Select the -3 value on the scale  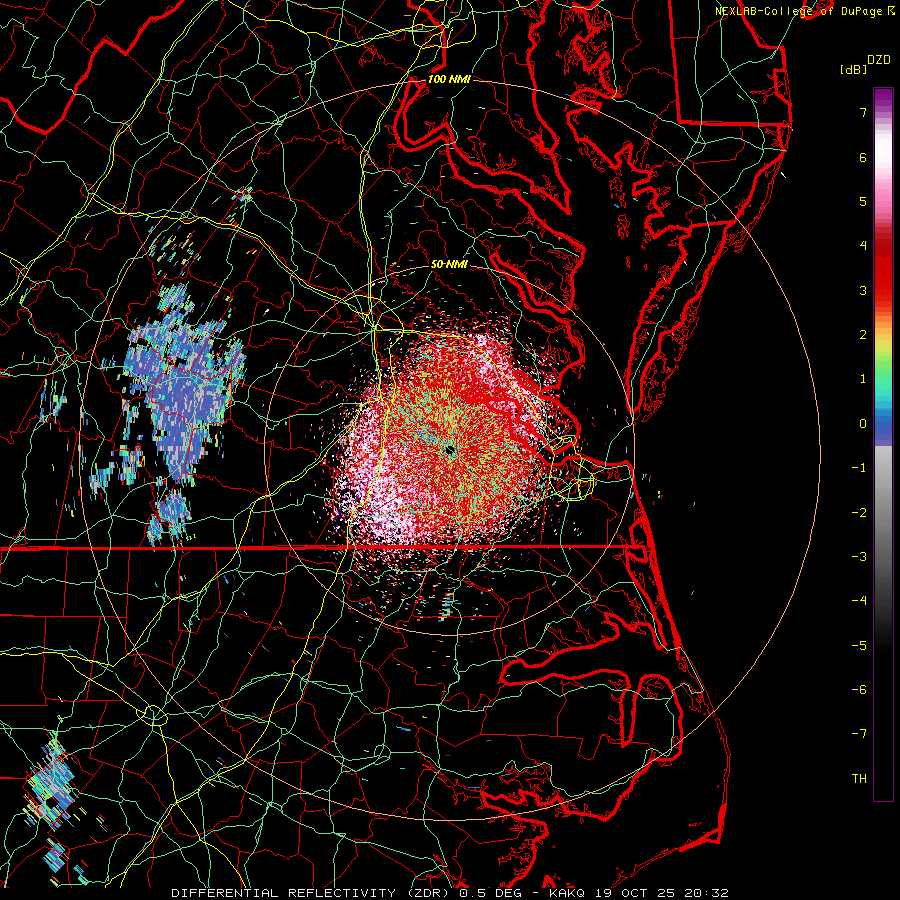click(859, 557)
